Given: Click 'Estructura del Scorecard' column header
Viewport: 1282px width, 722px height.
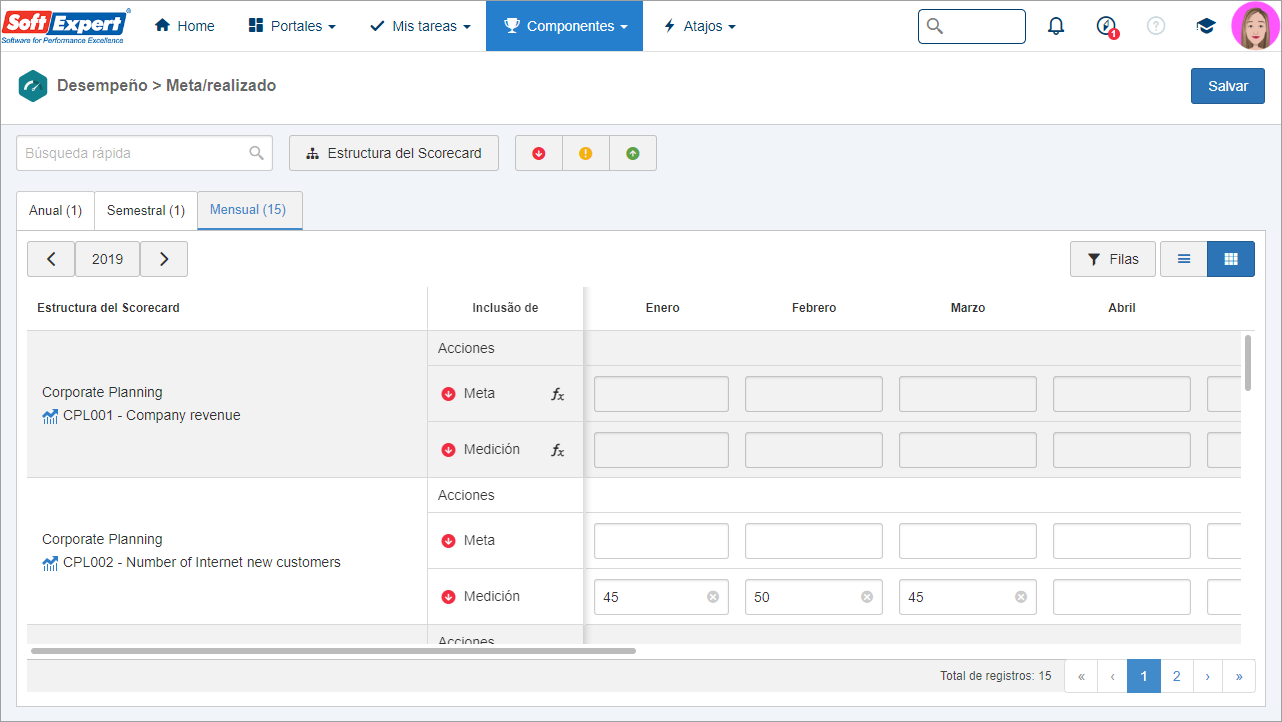Looking at the screenshot, I should (108, 308).
